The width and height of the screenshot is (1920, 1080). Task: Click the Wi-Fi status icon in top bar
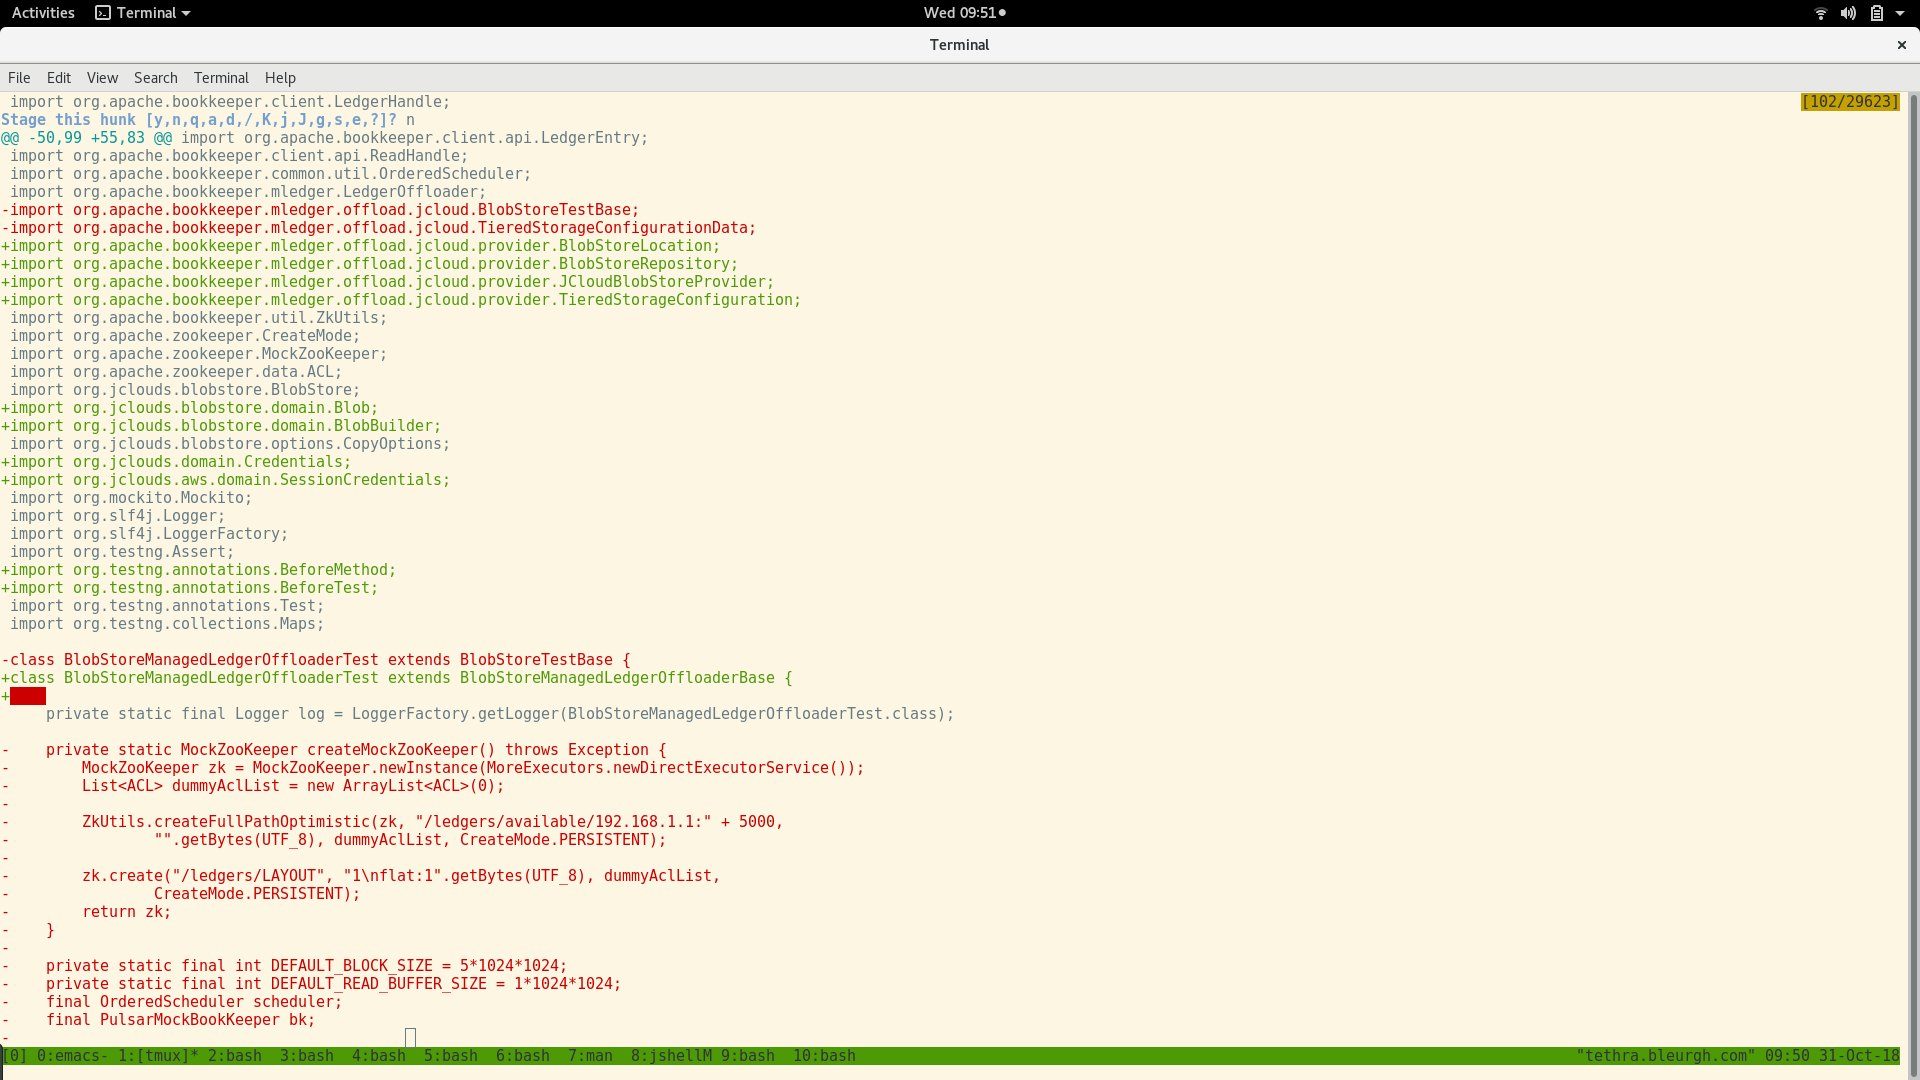pyautogui.click(x=1820, y=13)
